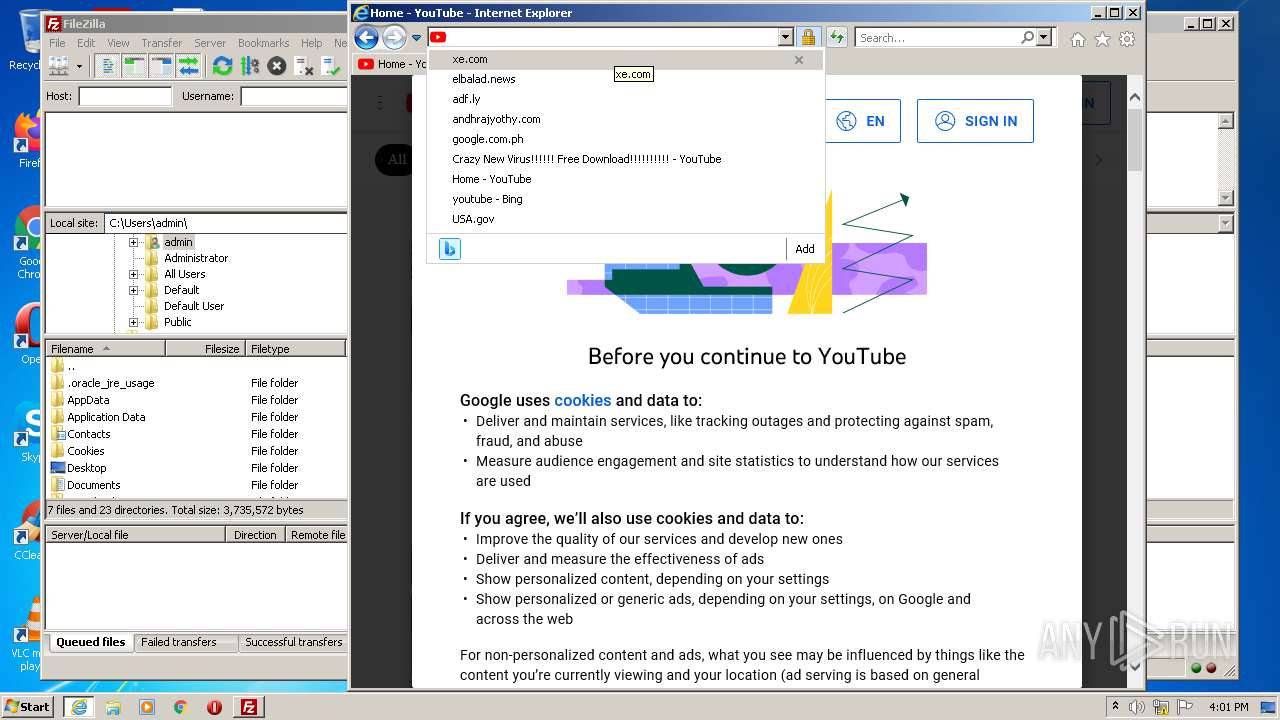Click FileZilla refresh file lists icon
The height and width of the screenshot is (720, 1280).
(223, 66)
